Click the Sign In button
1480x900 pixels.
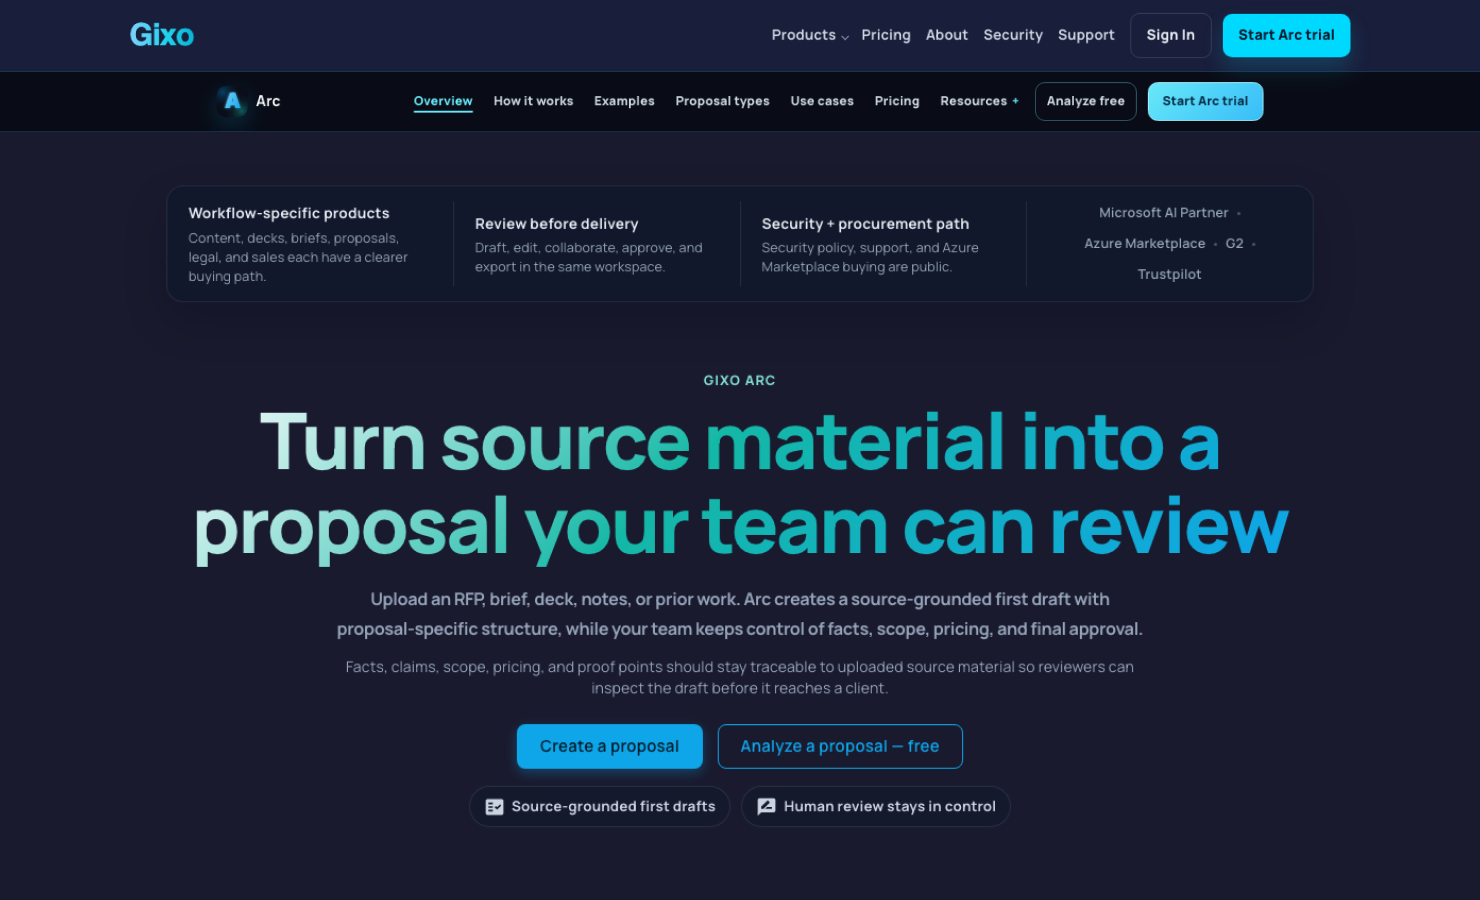[x=1171, y=35]
